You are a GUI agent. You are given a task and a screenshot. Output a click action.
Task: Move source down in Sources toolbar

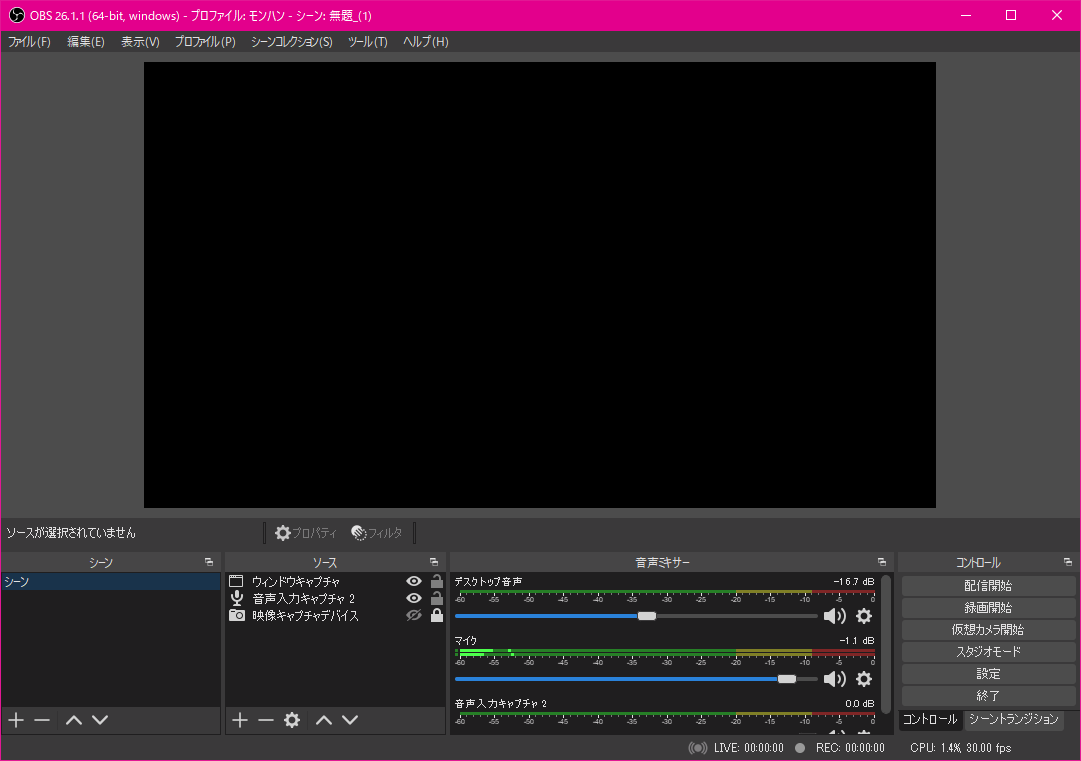point(350,720)
